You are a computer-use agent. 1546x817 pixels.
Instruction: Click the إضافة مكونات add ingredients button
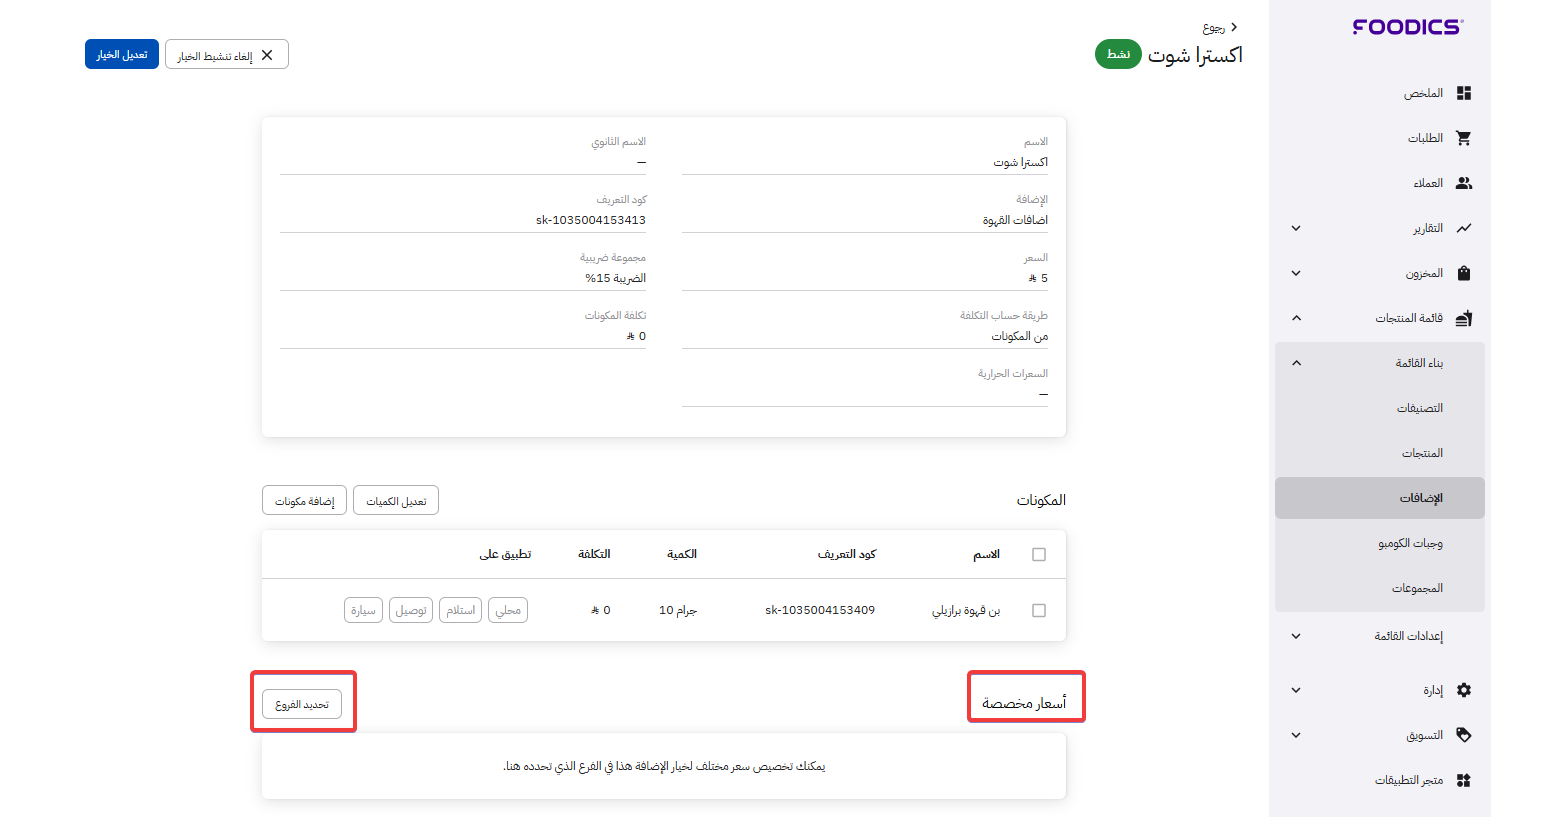pyautogui.click(x=304, y=500)
